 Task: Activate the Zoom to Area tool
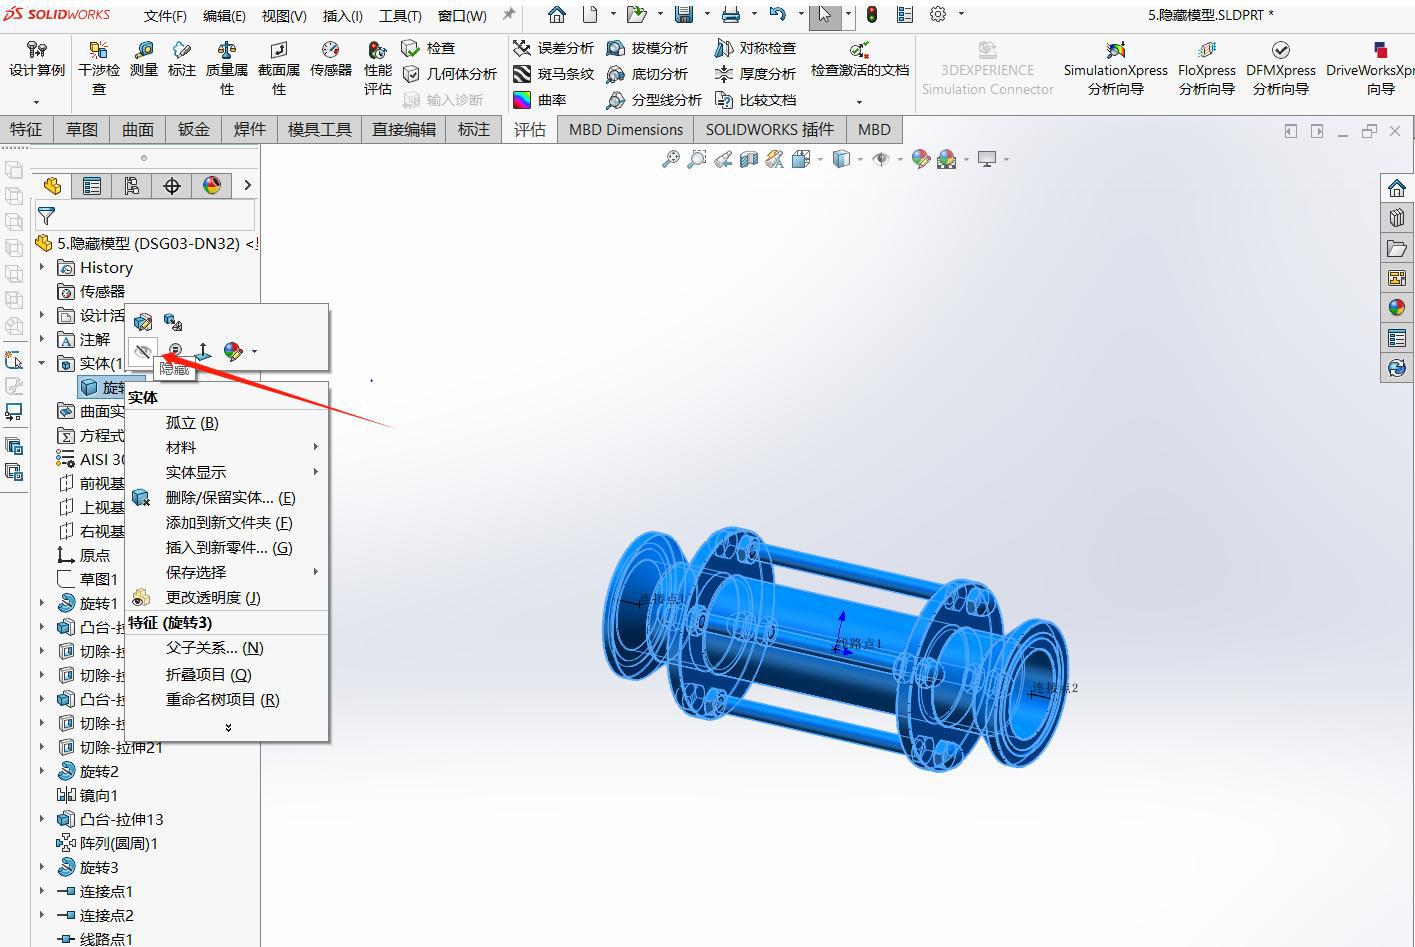(x=698, y=158)
